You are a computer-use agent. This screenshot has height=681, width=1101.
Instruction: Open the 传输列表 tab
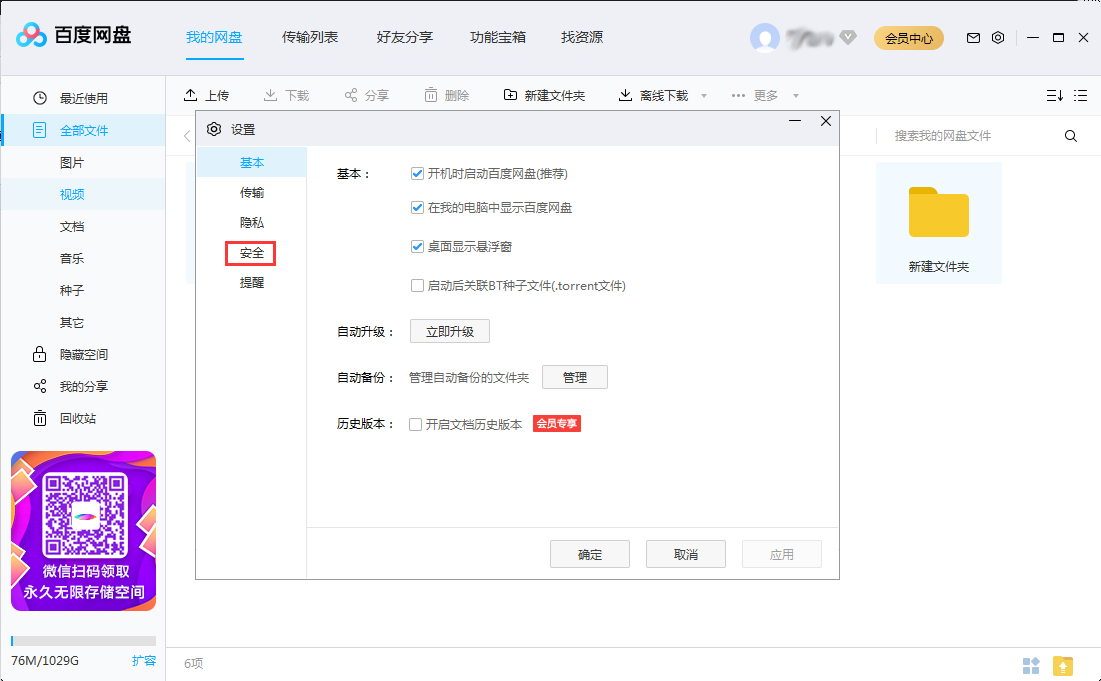[x=309, y=37]
